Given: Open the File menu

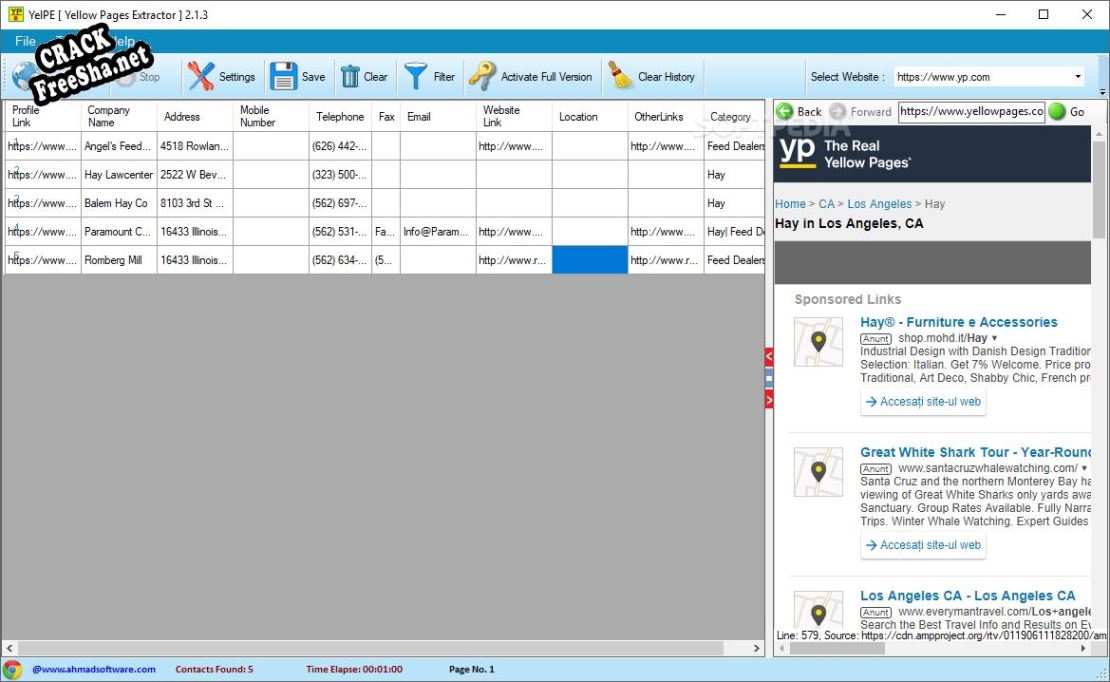Looking at the screenshot, I should point(25,42).
